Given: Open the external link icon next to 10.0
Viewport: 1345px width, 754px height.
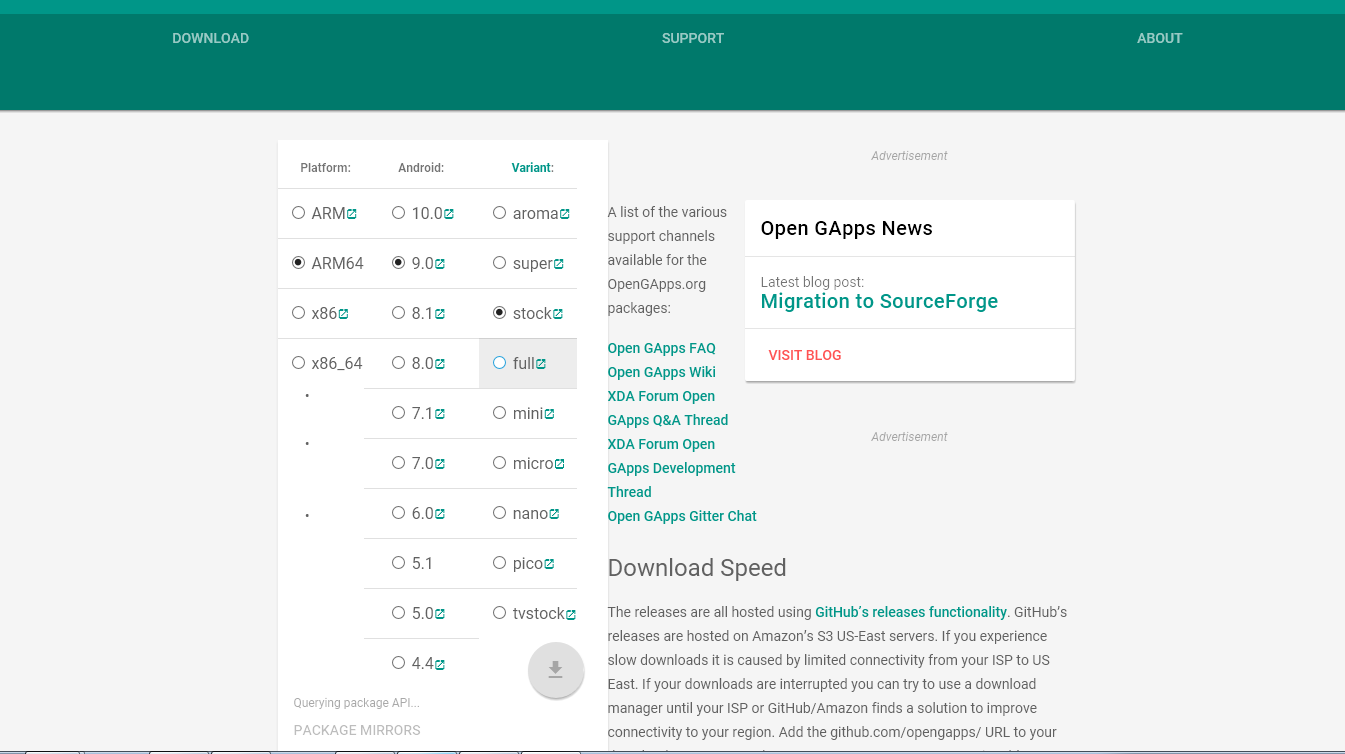Looking at the screenshot, I should (449, 214).
